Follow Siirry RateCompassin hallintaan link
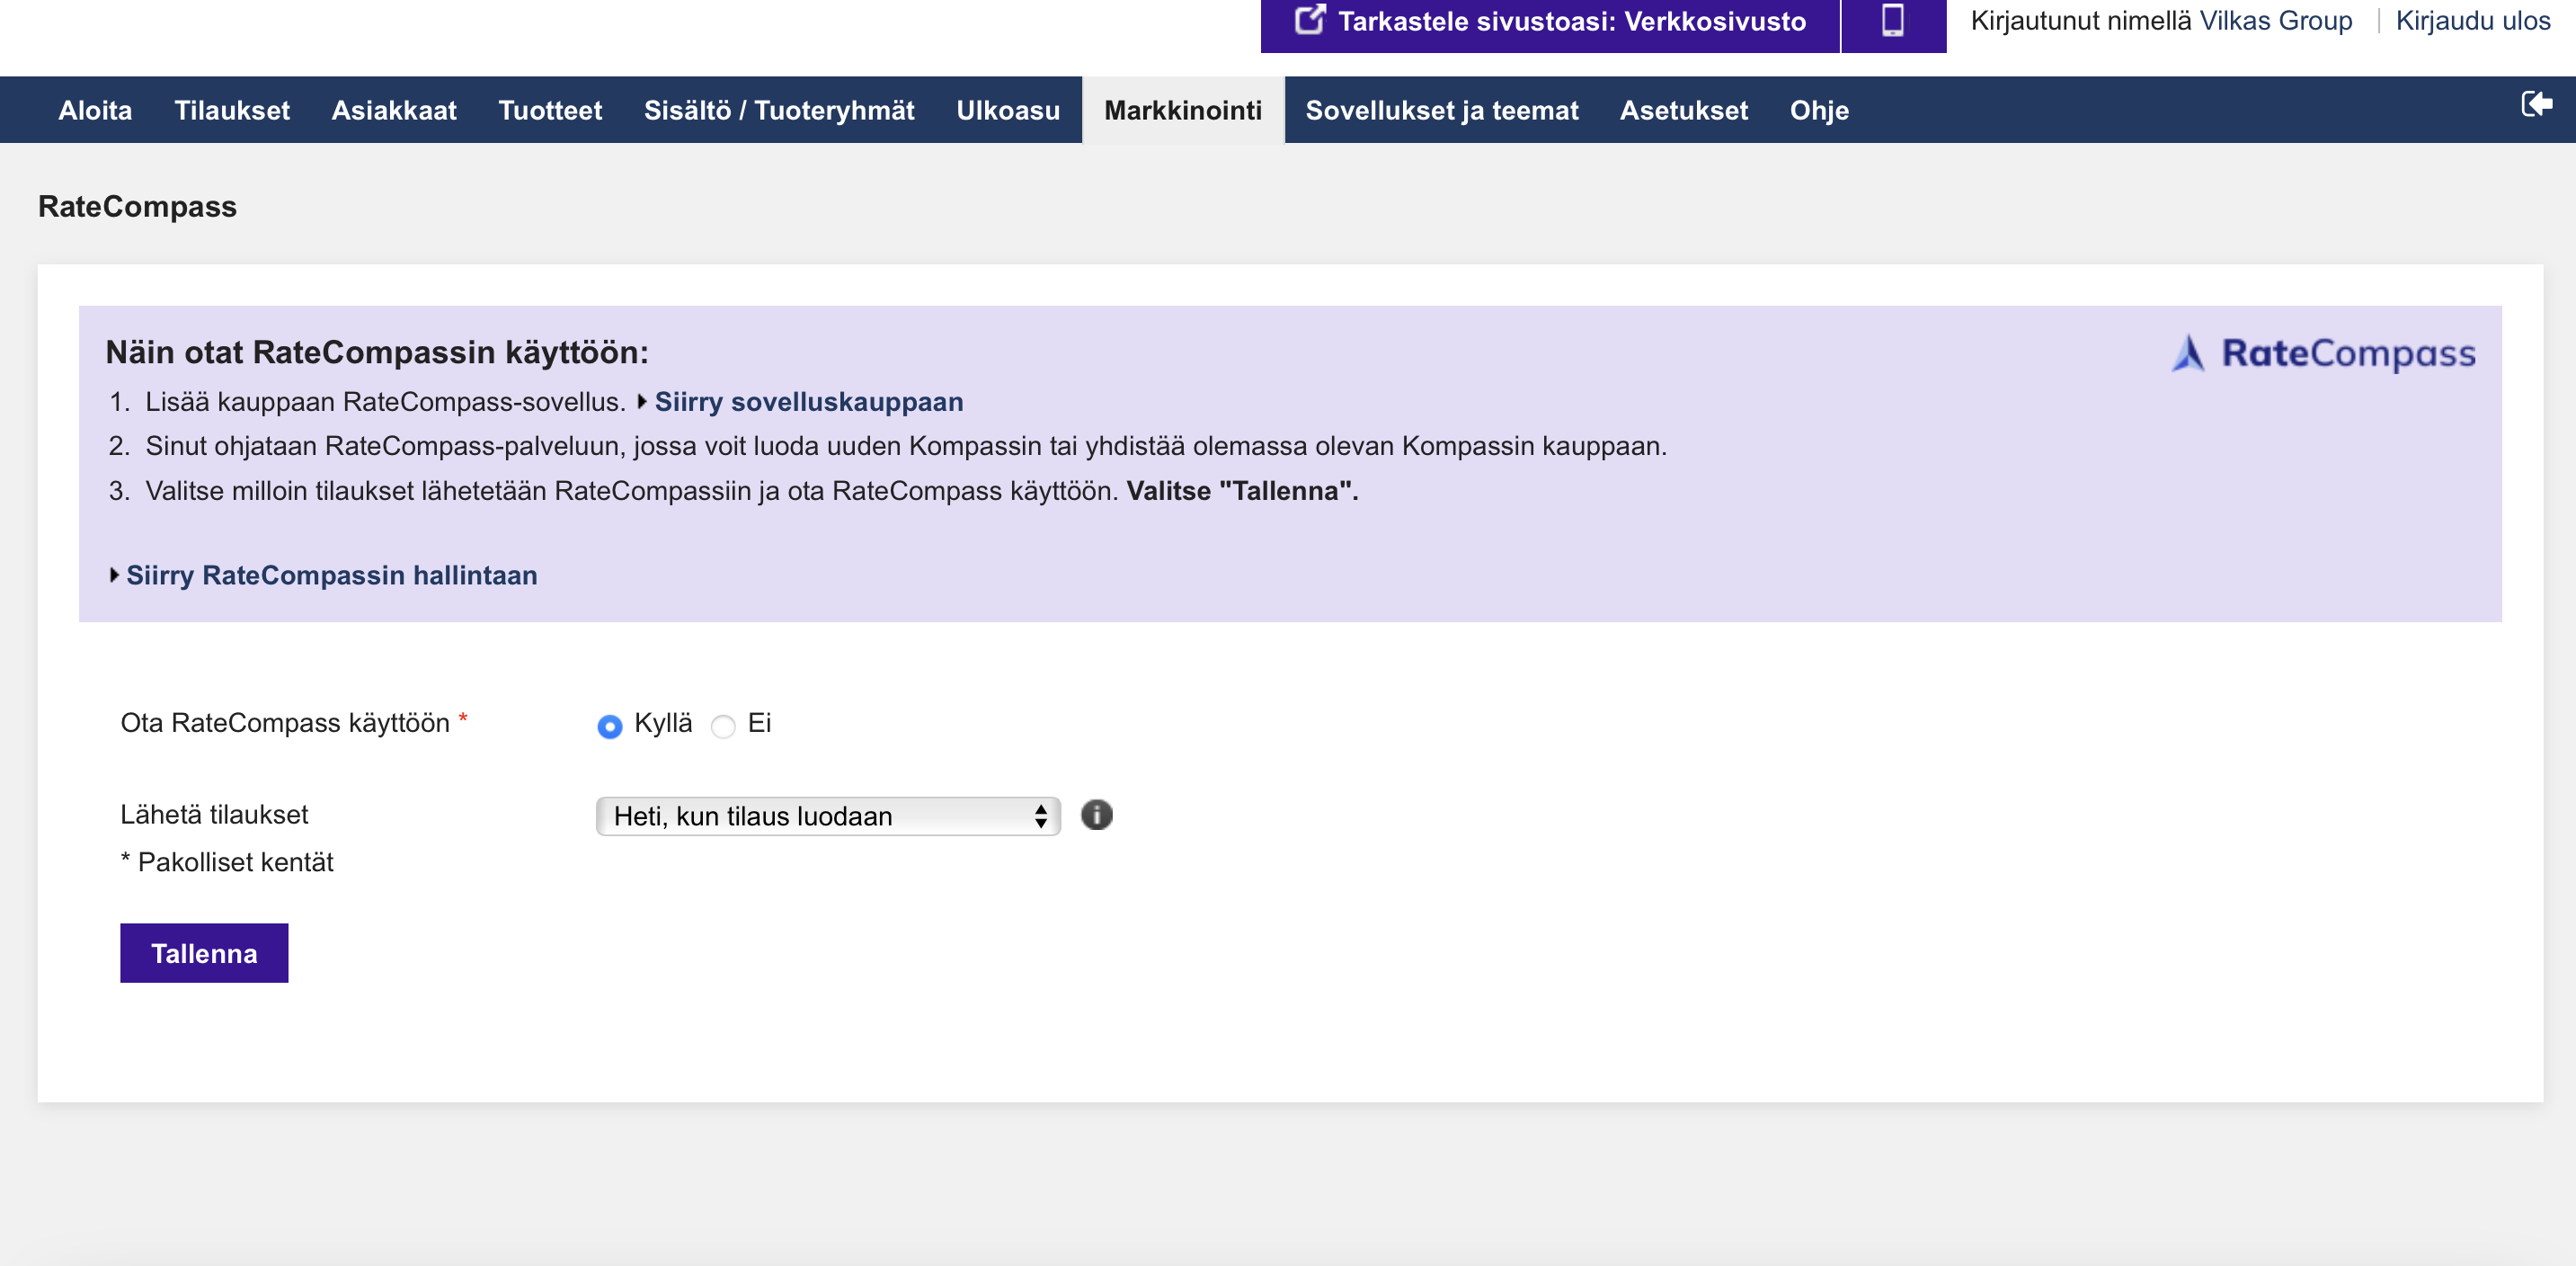The image size is (2576, 1266). [331, 575]
